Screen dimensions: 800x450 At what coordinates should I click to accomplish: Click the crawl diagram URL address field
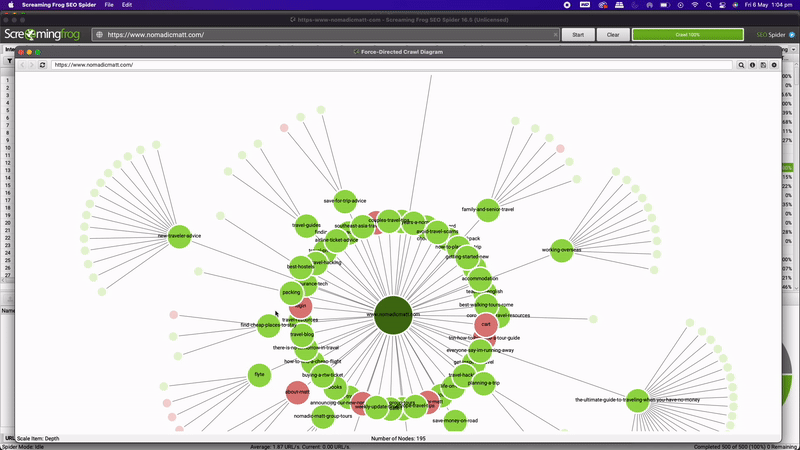tap(392, 65)
